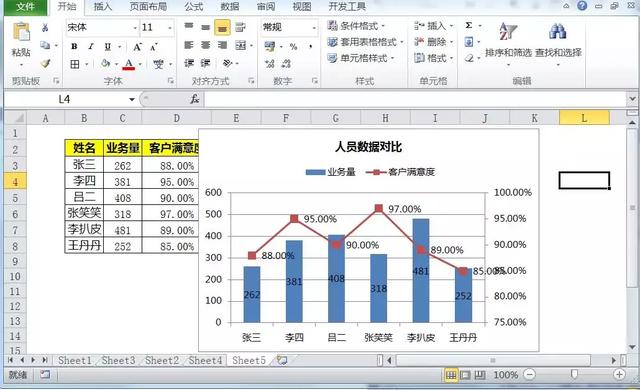Click the increase indent icon

(205, 63)
